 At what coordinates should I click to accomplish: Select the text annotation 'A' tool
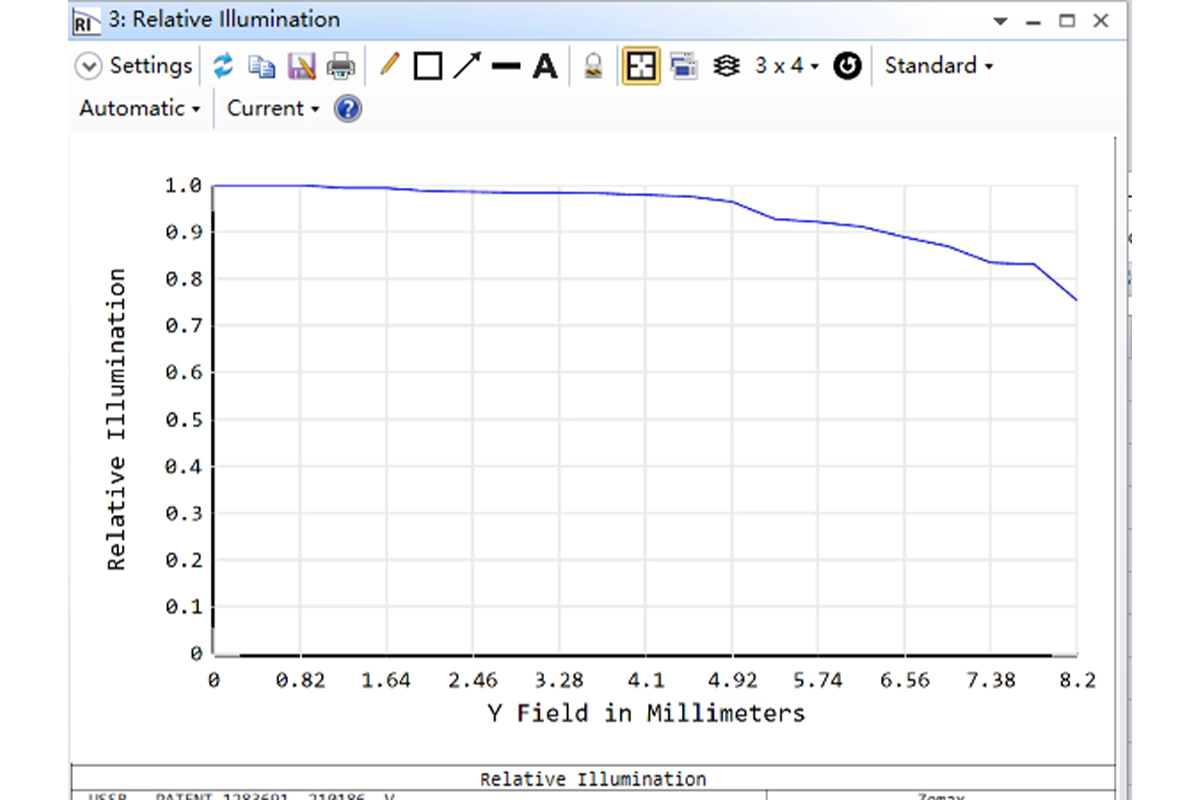tap(545, 67)
